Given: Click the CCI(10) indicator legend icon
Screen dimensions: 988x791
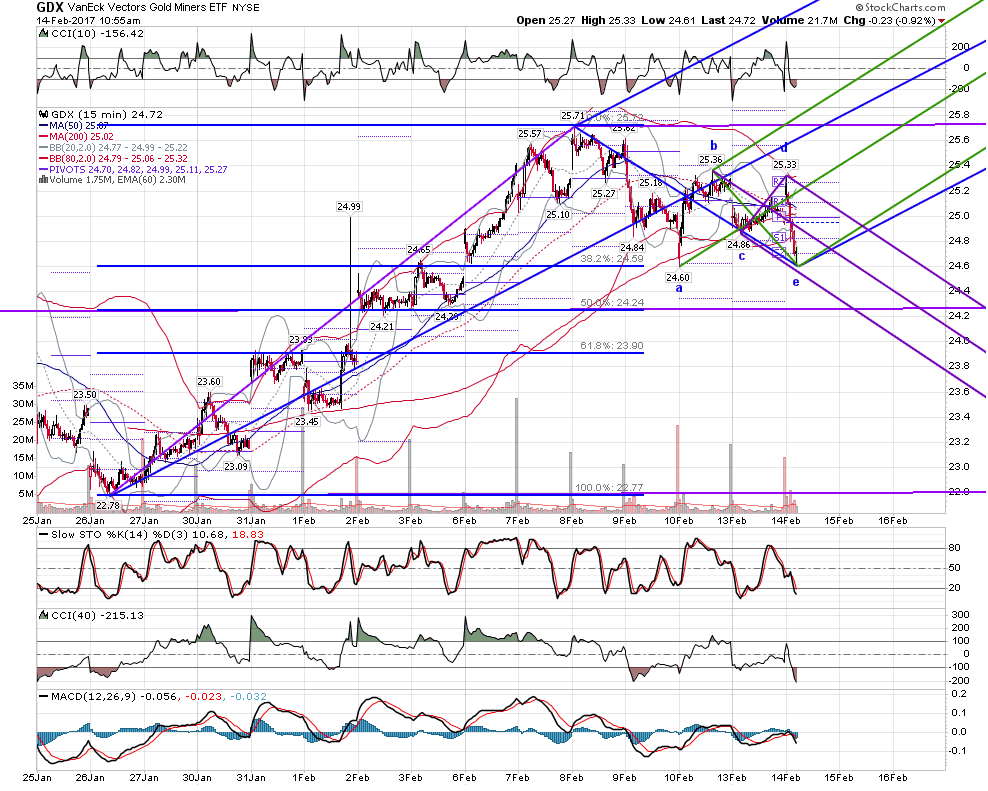Looking at the screenshot, I should [43, 33].
